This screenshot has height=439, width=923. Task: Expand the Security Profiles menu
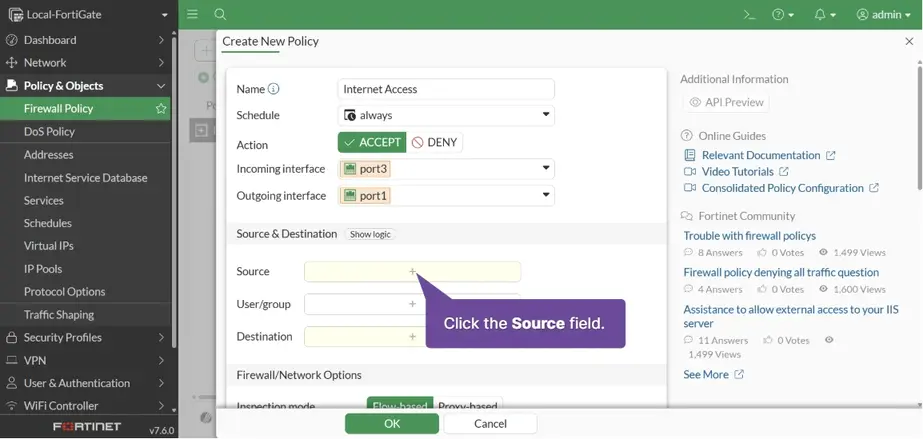85,338
